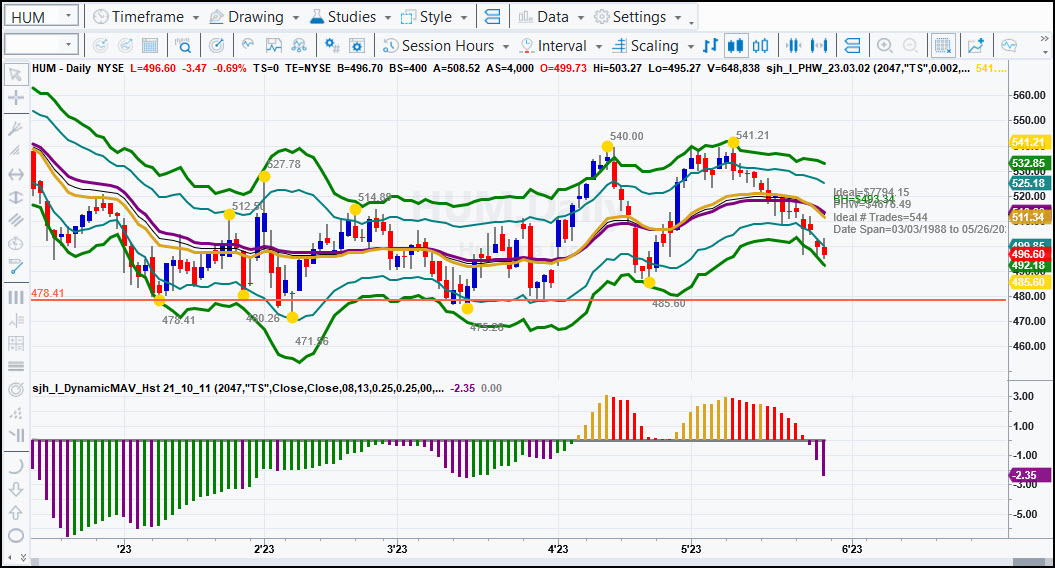The height and width of the screenshot is (568, 1055).
Task: Switch to hollow candlestick chart style
Action: (x=760, y=46)
